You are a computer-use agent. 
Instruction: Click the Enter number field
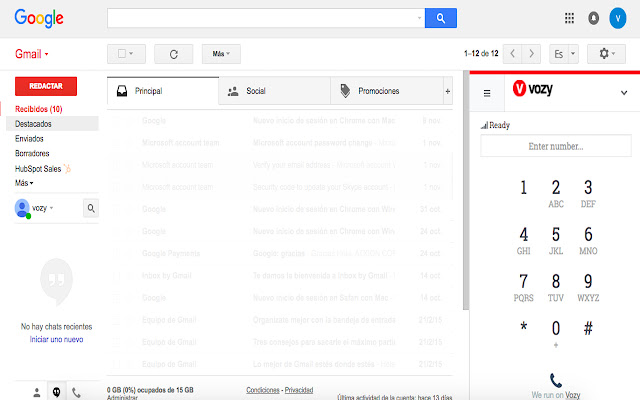coord(556,146)
